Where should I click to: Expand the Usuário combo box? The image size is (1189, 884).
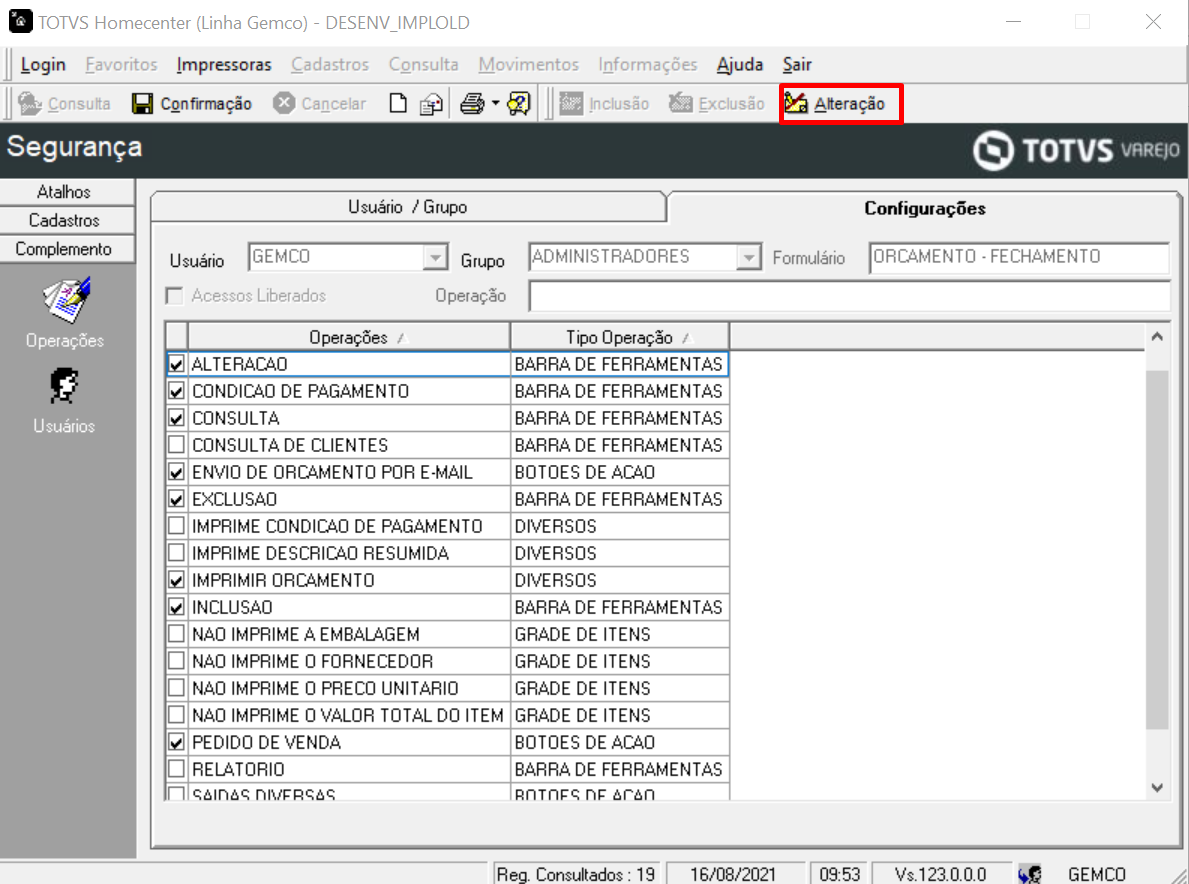tap(435, 257)
